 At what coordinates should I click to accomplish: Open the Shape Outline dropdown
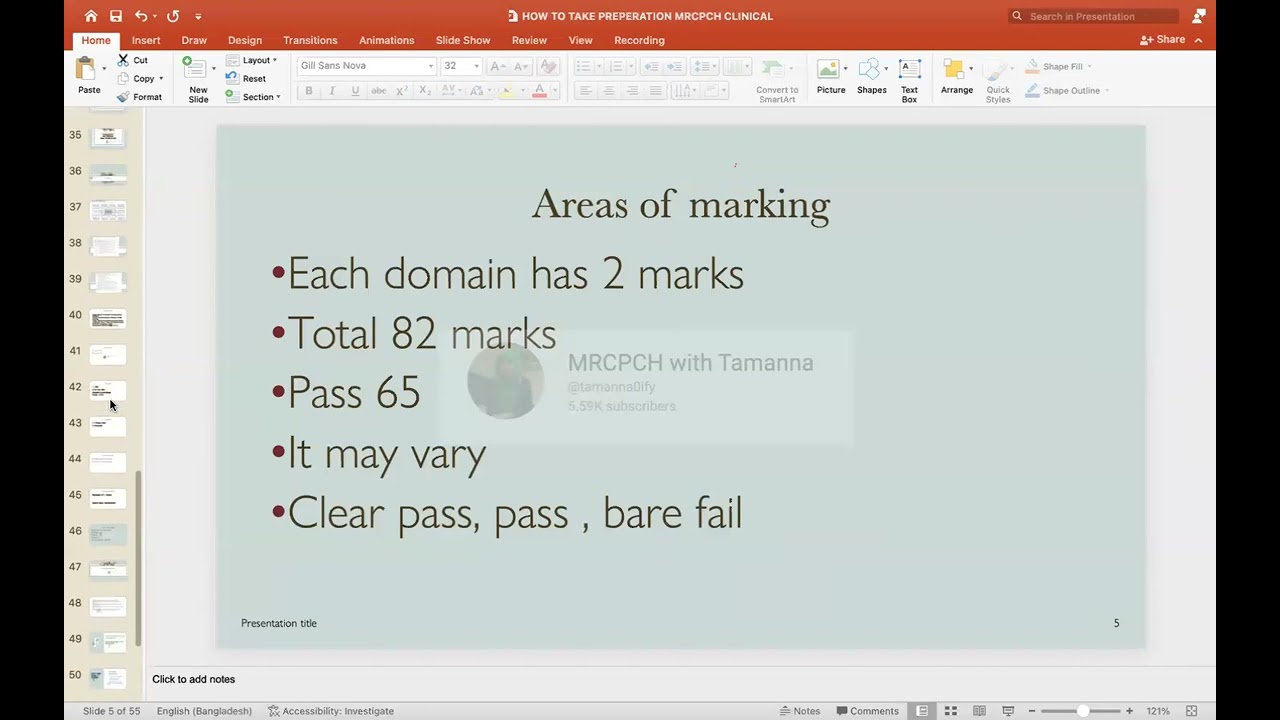coord(1066,90)
